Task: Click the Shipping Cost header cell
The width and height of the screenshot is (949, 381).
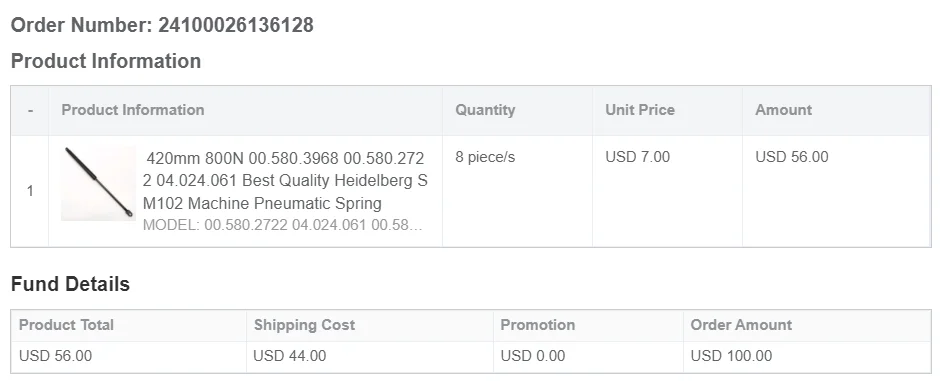Action: (370, 325)
